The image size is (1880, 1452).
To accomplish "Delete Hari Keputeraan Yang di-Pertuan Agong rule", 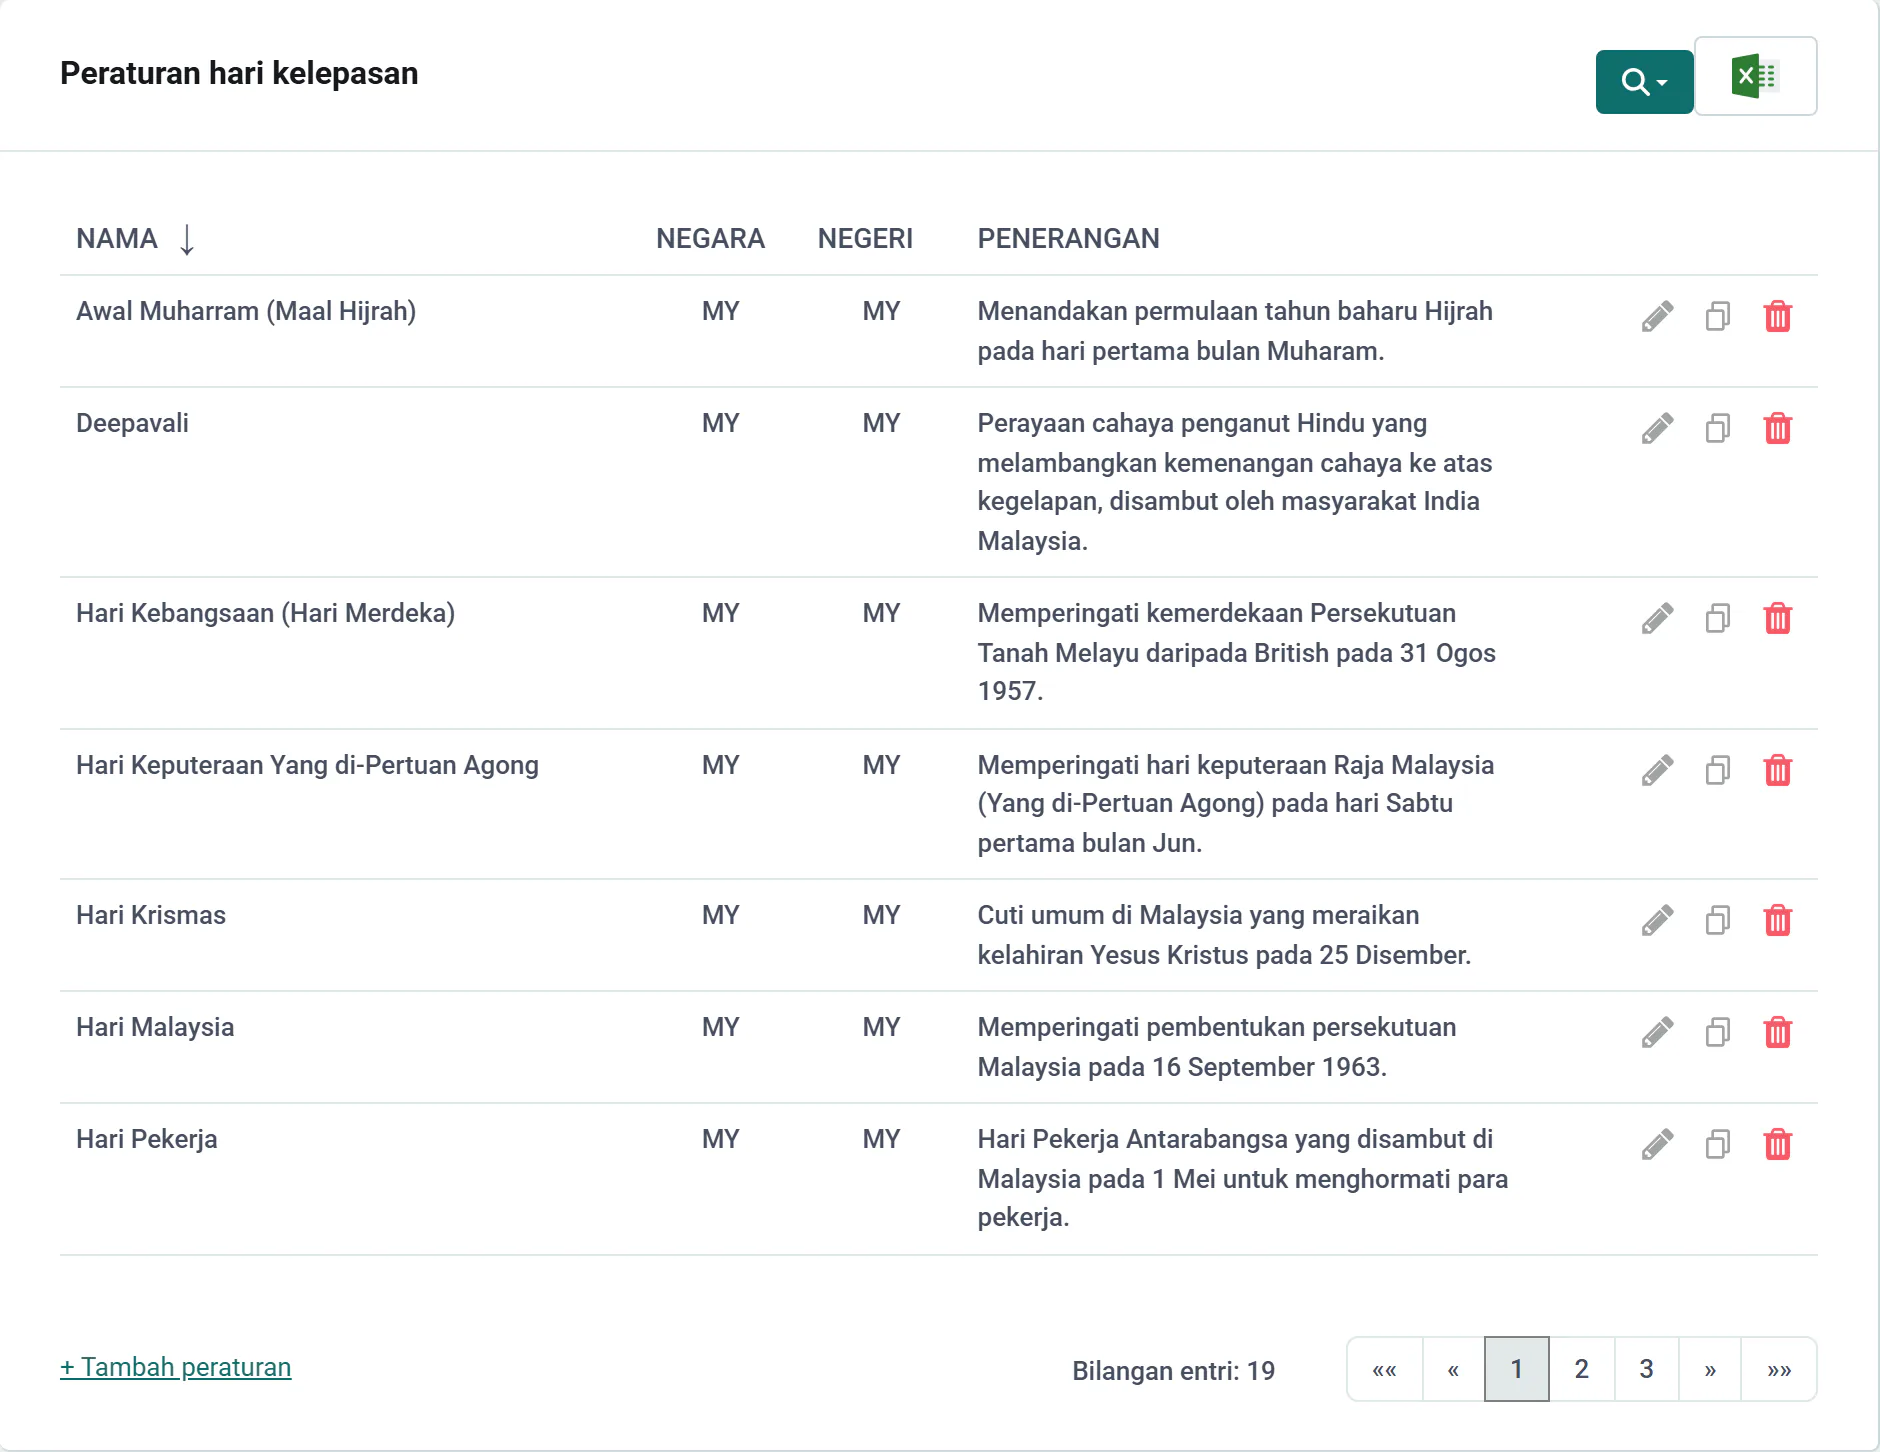I will (x=1778, y=770).
